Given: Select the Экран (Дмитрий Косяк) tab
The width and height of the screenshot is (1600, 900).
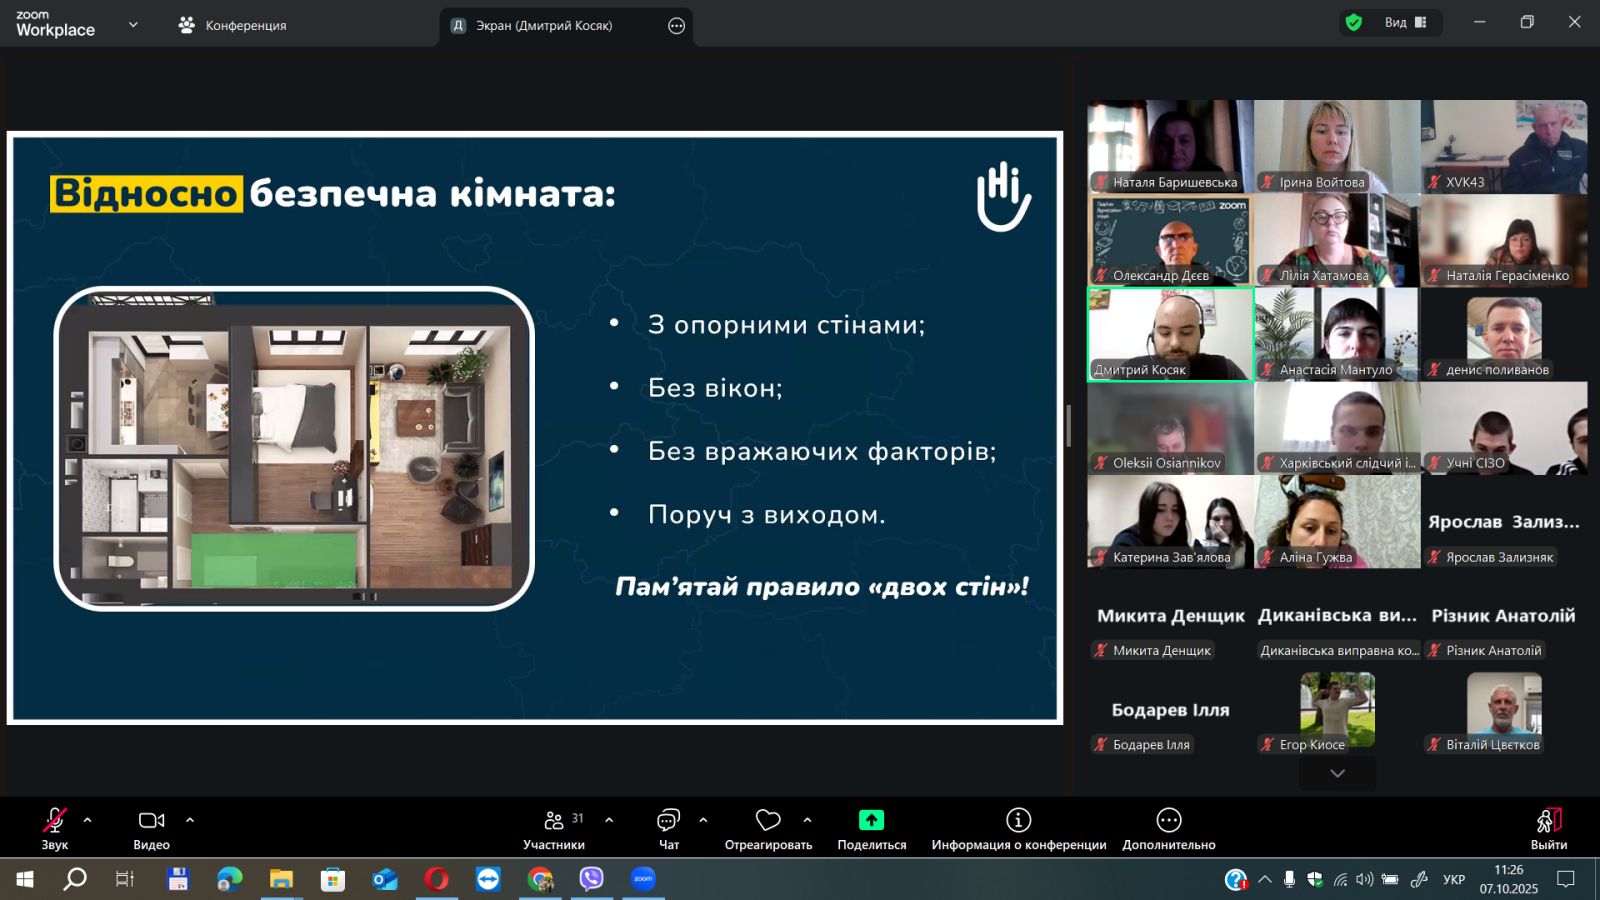Looking at the screenshot, I should tap(543, 26).
